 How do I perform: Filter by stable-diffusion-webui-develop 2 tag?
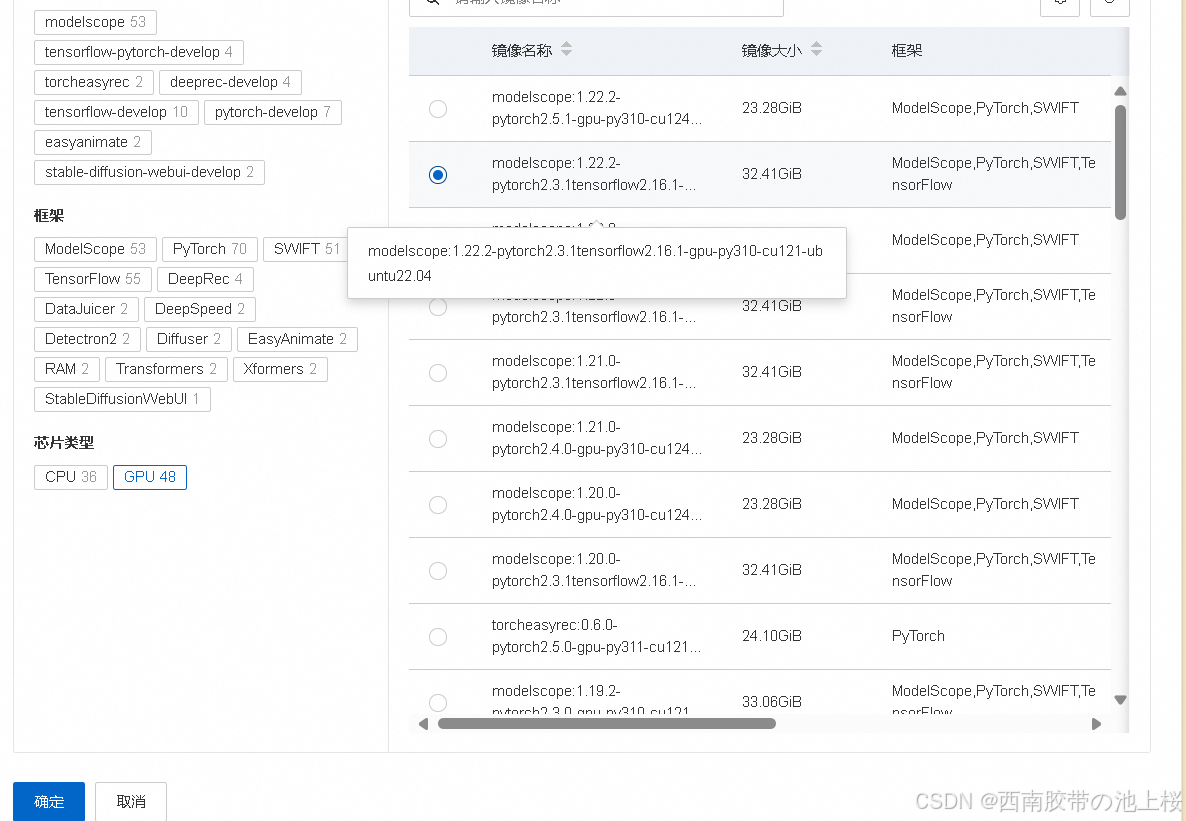[x=149, y=172]
